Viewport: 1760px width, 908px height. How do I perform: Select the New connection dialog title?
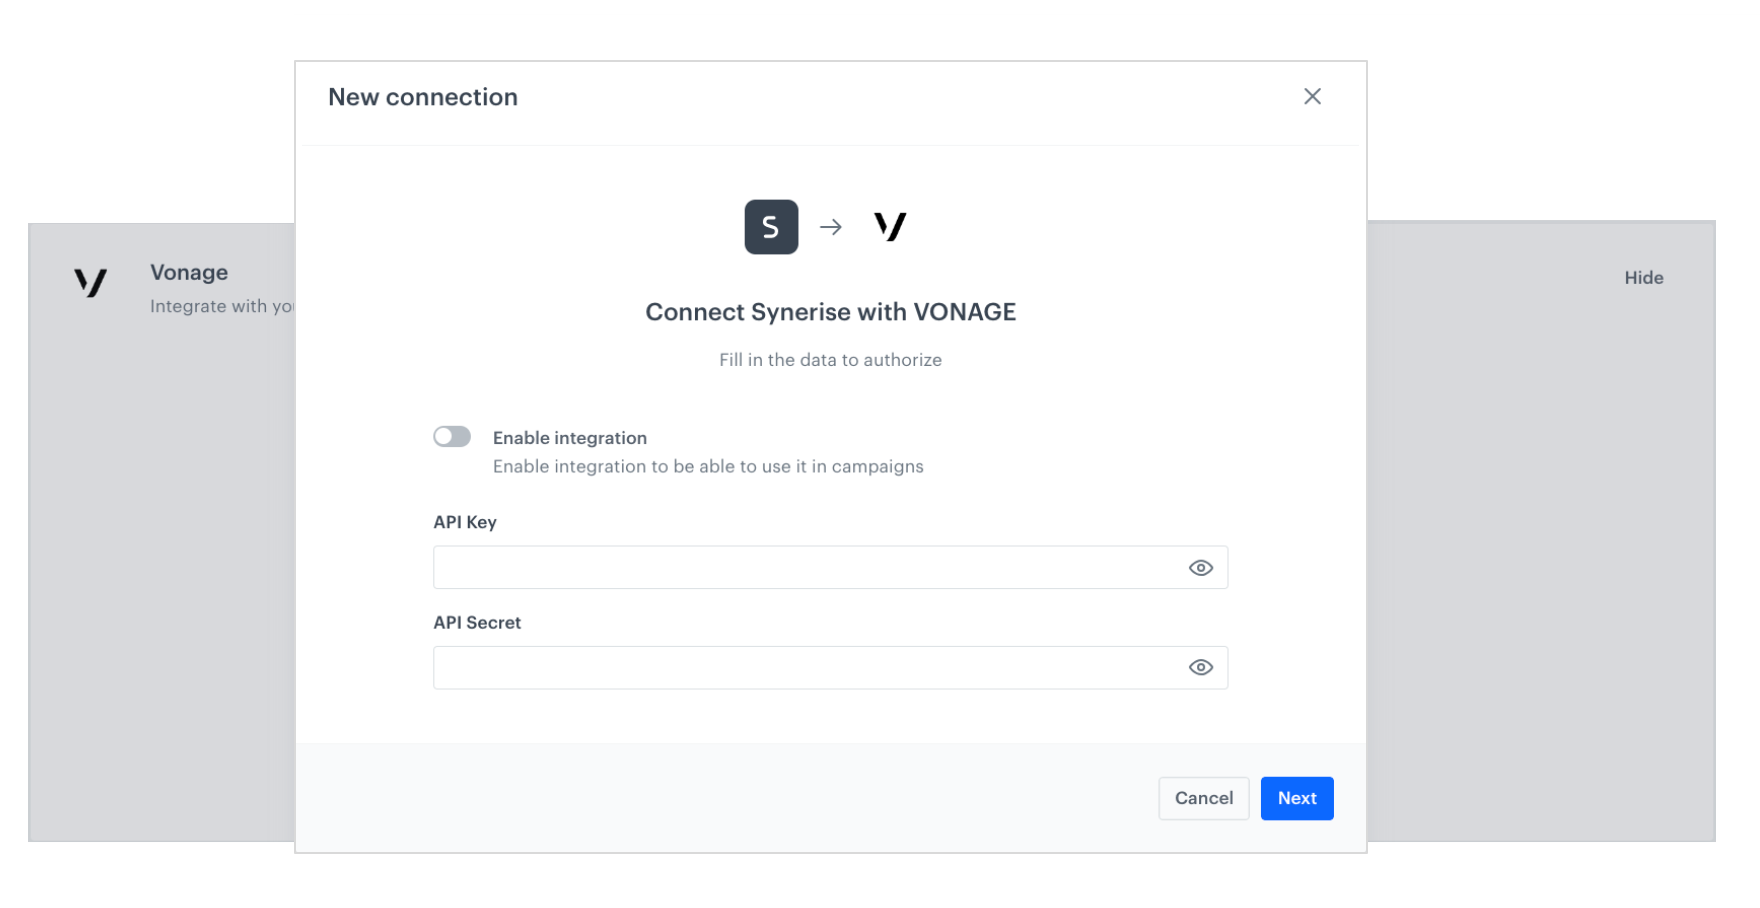(x=422, y=96)
